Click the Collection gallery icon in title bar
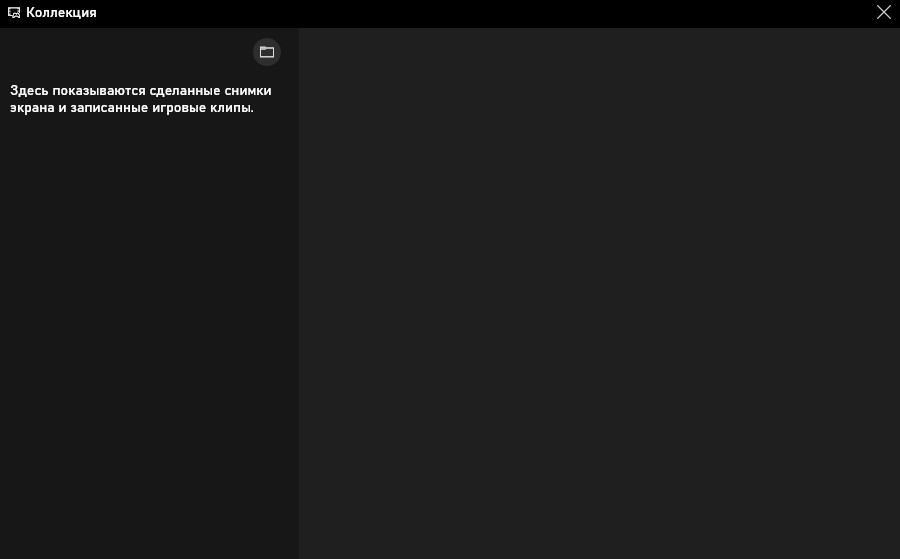 pyautogui.click(x=14, y=13)
